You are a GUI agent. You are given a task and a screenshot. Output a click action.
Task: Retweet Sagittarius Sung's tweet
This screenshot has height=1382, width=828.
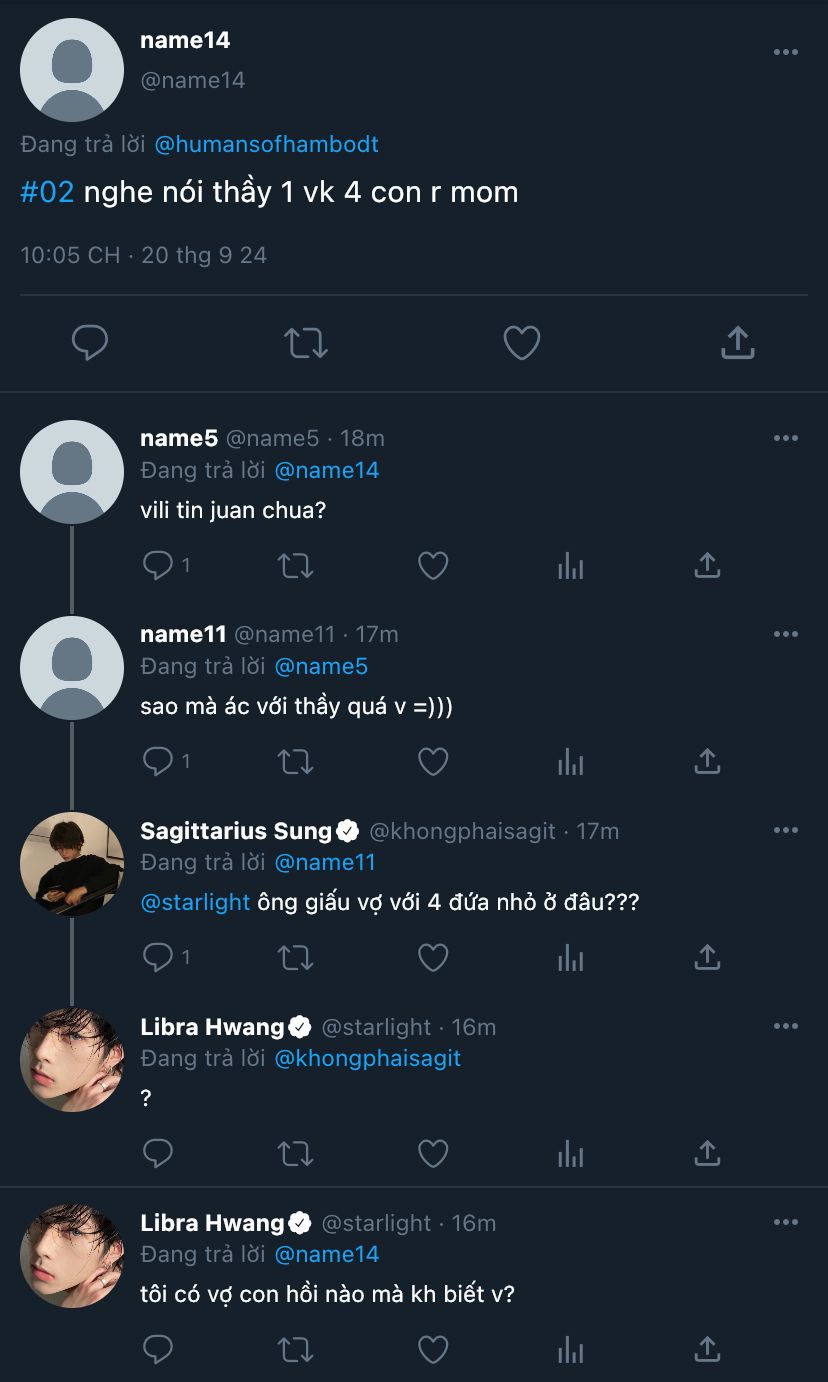pos(295,958)
